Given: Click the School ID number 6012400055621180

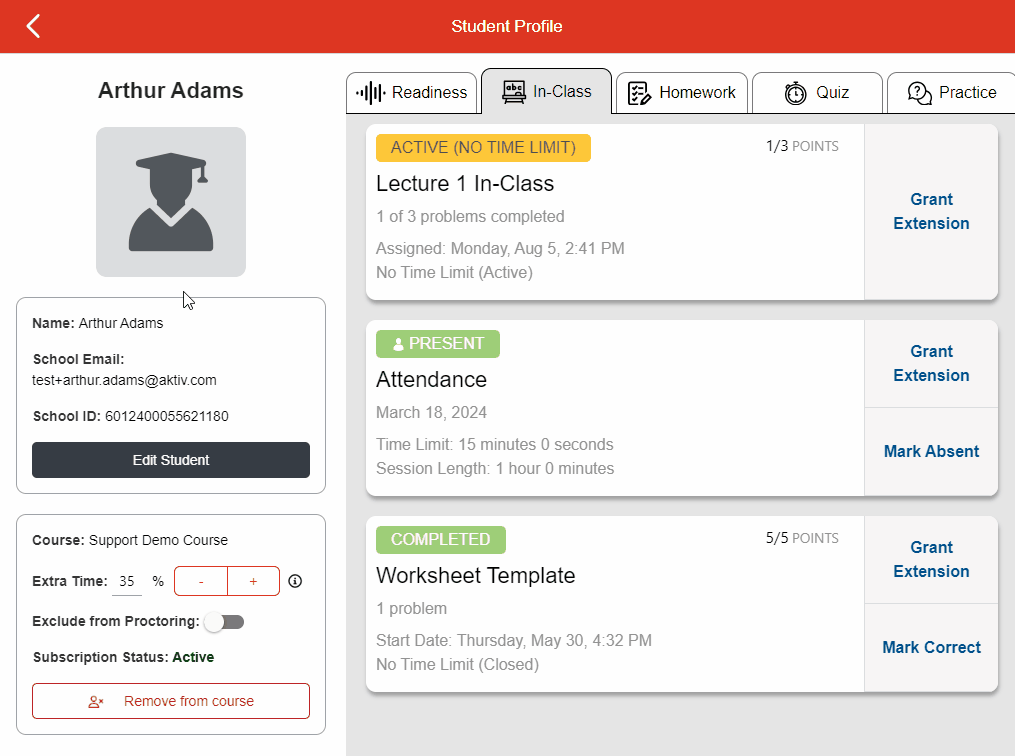Looking at the screenshot, I should pyautogui.click(x=167, y=416).
